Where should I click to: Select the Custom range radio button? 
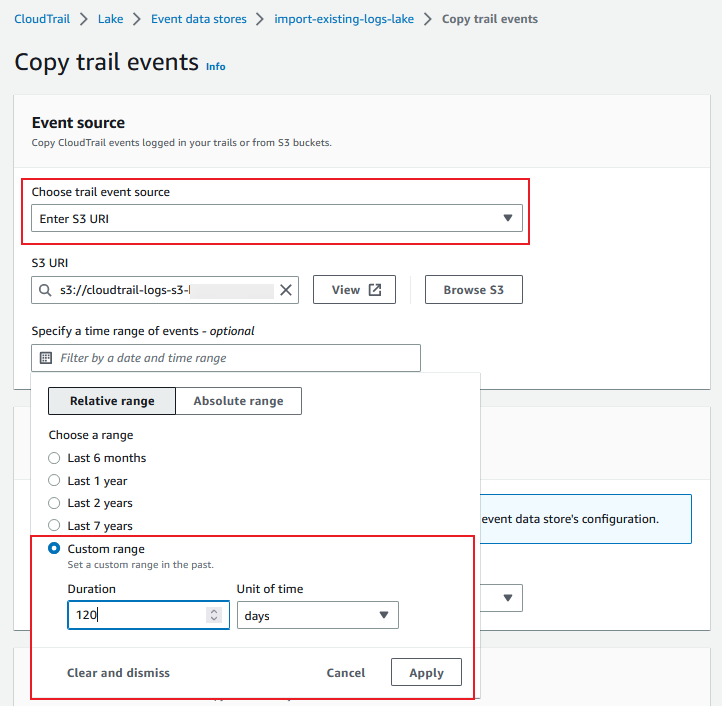pos(54,548)
